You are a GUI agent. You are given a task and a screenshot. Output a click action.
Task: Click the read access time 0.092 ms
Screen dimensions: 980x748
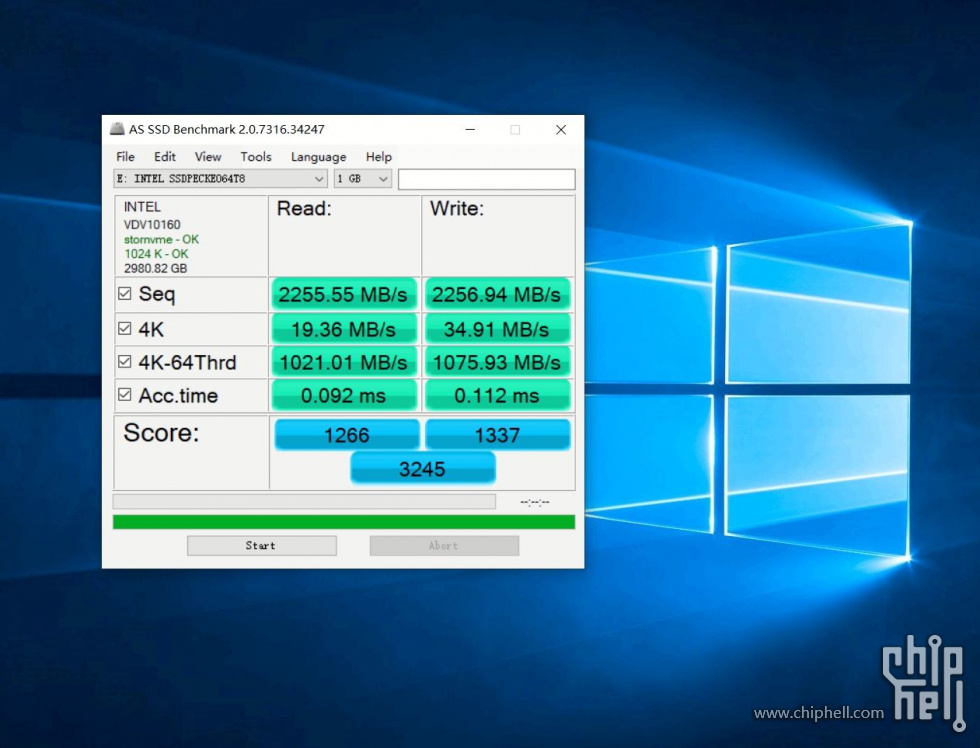pos(344,396)
